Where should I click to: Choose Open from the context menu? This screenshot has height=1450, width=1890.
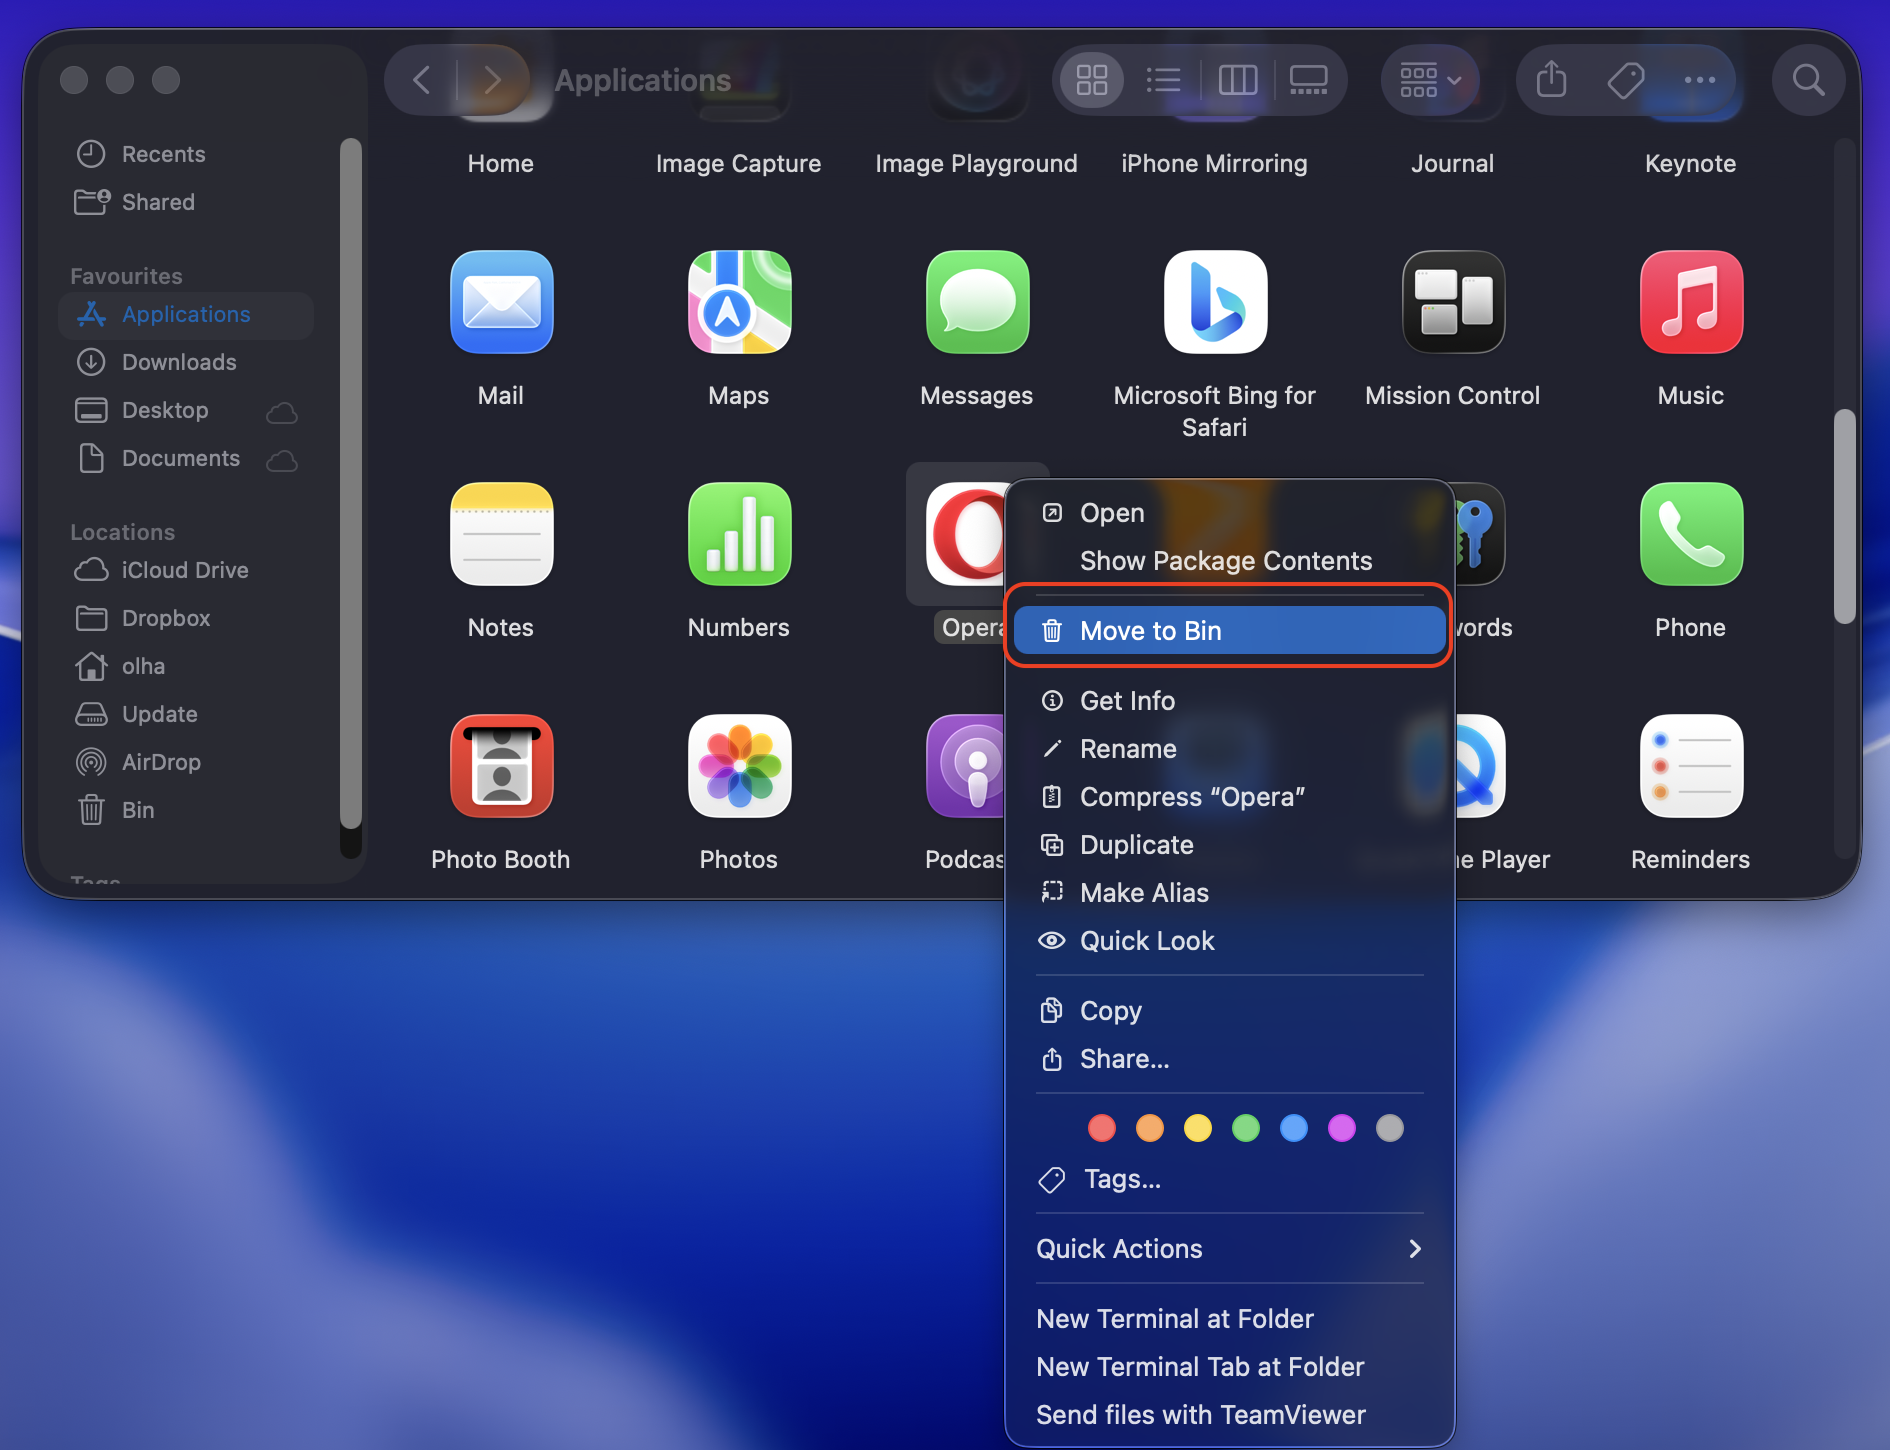pyautogui.click(x=1229, y=513)
